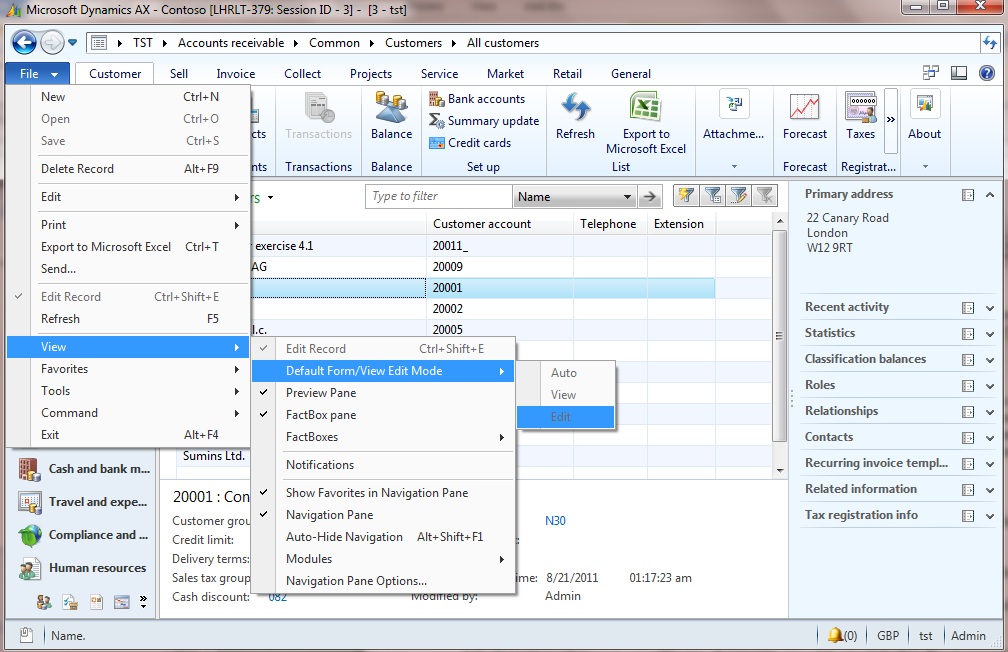Screen dimensions: 1008x652
Task: Open the Balance ribbon button
Action: pyautogui.click(x=392, y=116)
